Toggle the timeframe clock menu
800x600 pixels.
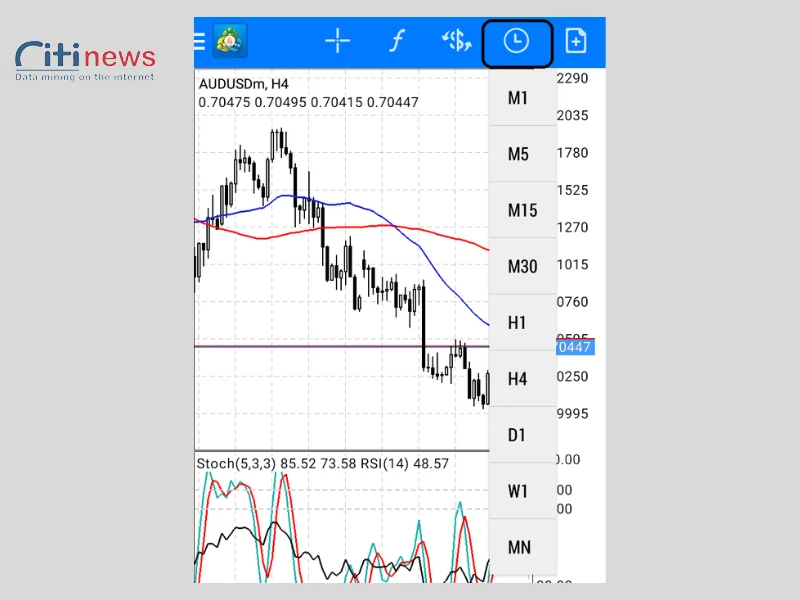[x=516, y=41]
